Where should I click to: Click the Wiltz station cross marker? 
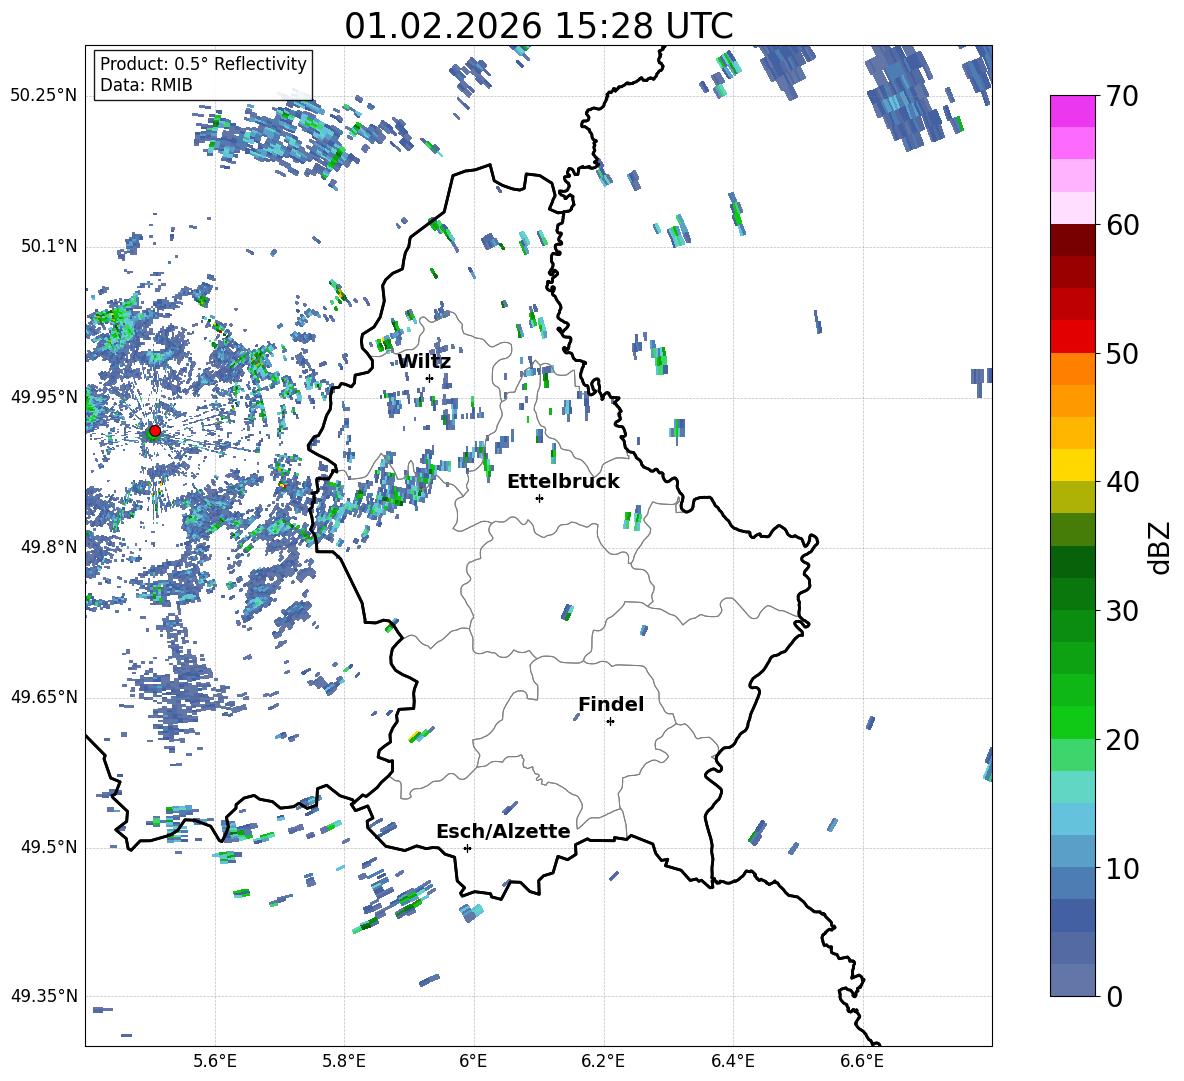tap(430, 379)
